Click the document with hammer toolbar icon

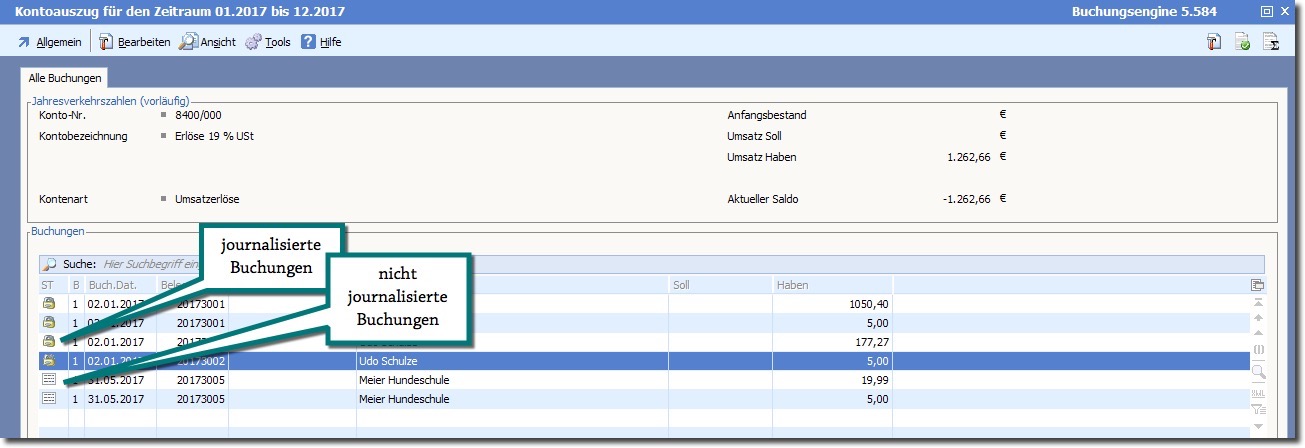1214,42
